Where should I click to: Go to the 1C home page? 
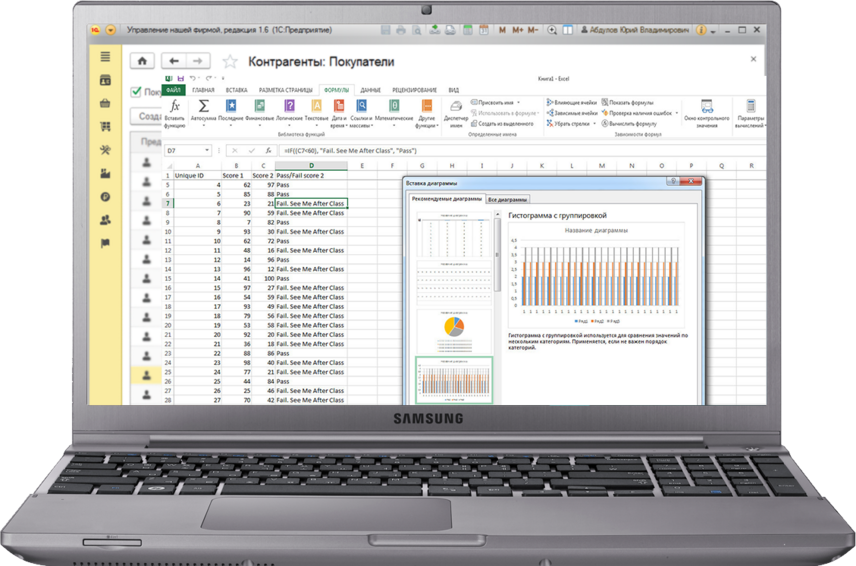[142, 61]
